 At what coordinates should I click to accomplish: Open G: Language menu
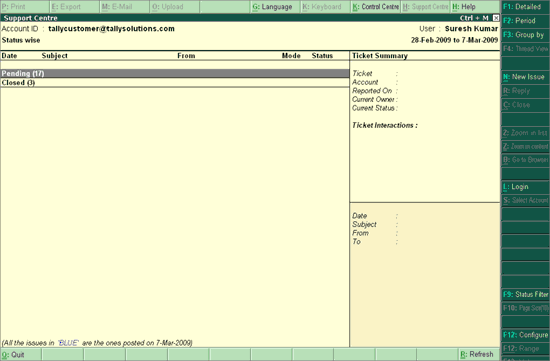pyautogui.click(x=275, y=7)
